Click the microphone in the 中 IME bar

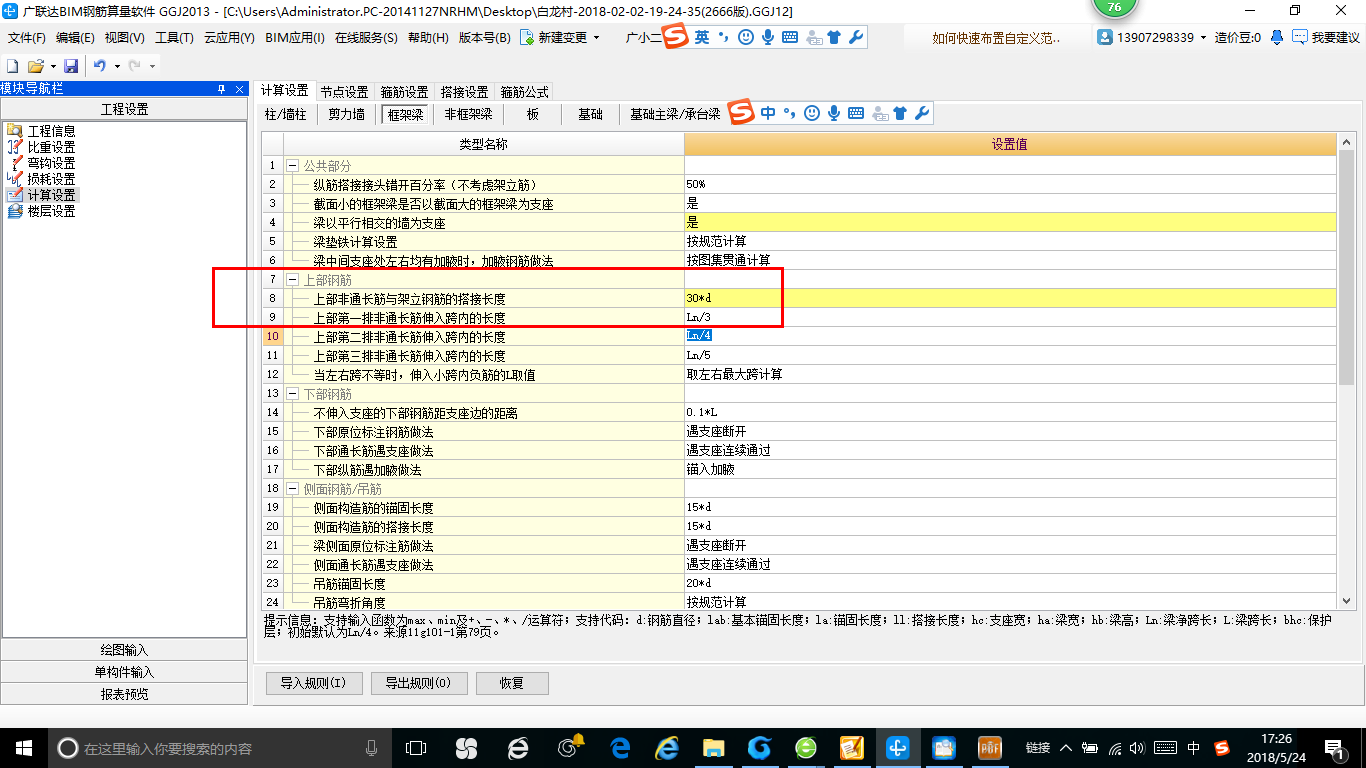point(834,113)
